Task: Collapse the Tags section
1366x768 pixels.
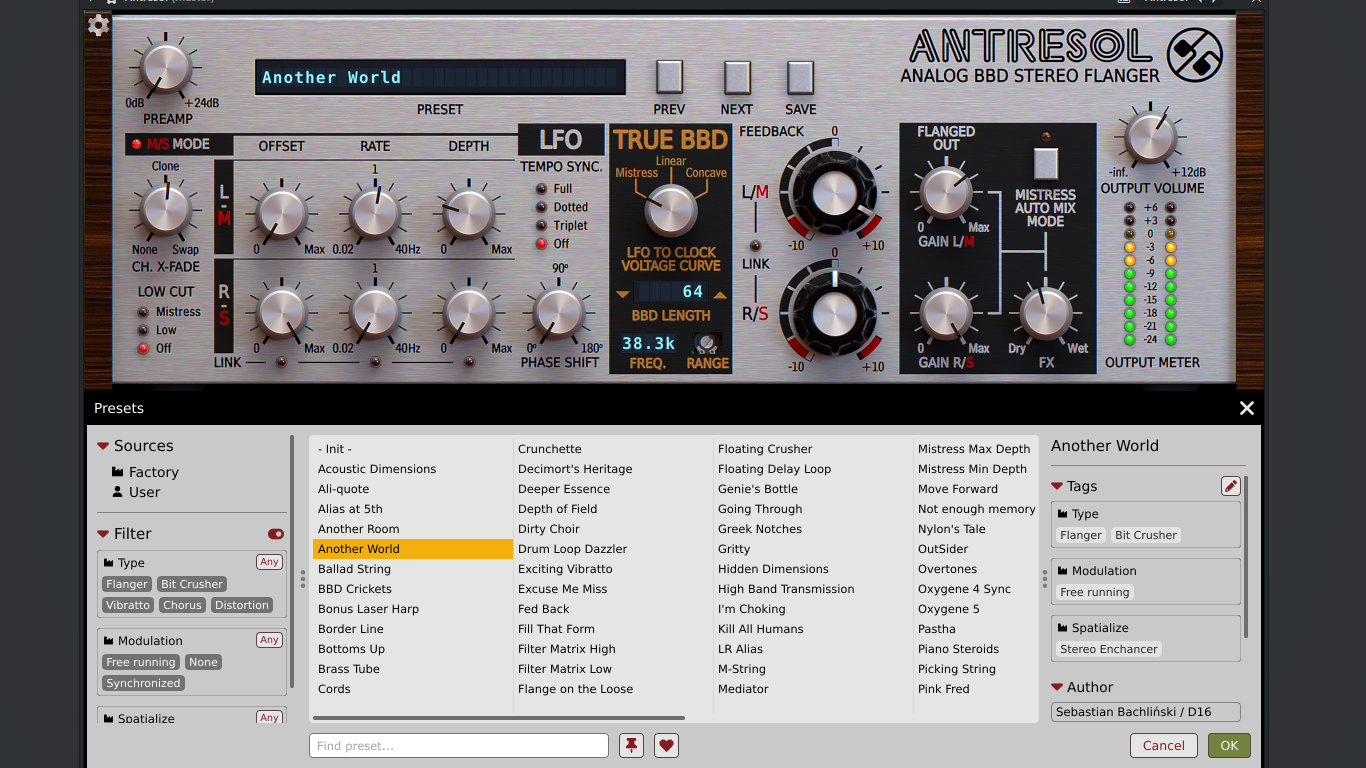Action: coord(1057,486)
